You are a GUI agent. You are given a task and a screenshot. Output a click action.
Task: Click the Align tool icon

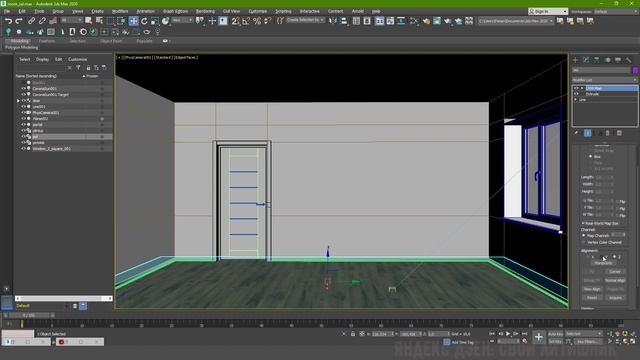click(344, 21)
